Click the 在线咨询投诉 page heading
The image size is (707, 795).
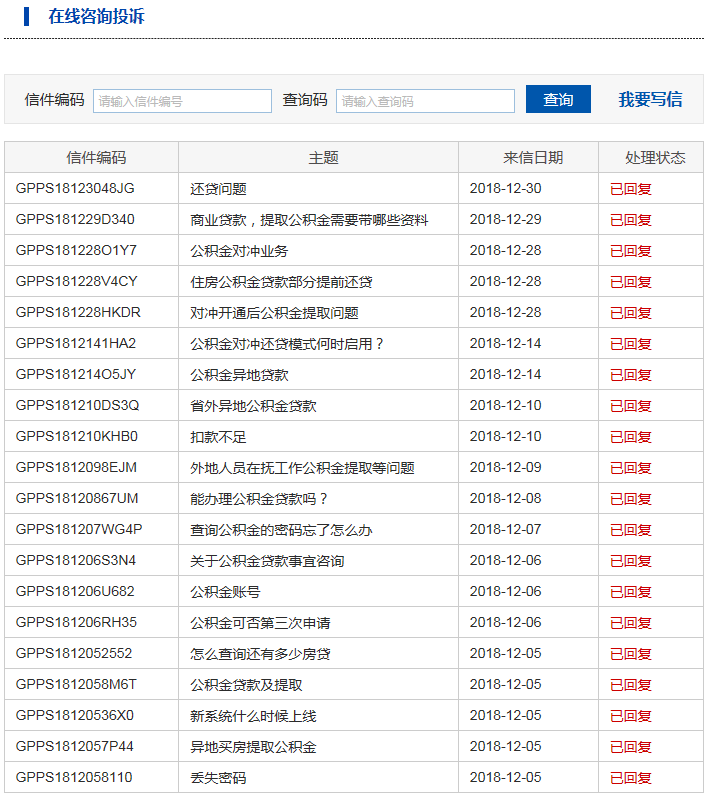click(x=96, y=16)
